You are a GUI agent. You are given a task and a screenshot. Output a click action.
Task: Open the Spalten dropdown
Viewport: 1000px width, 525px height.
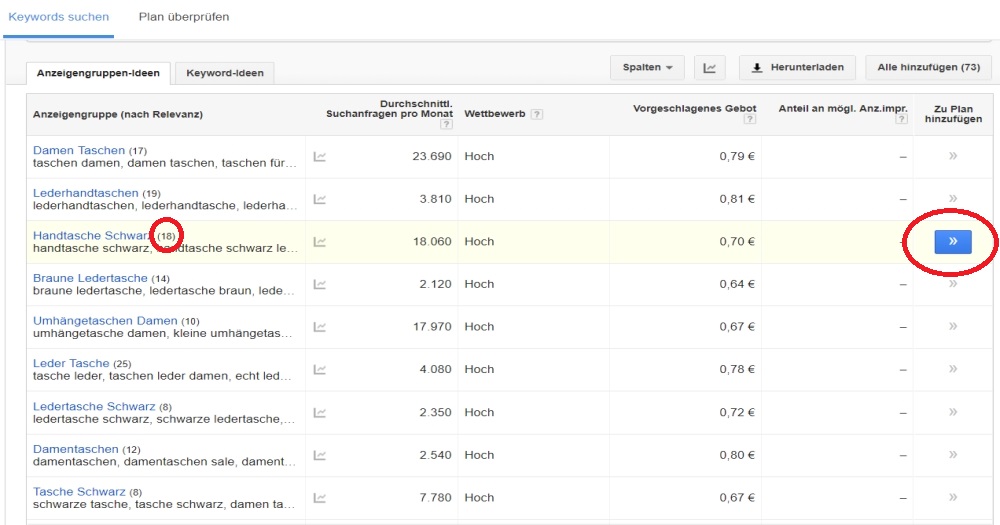[647, 68]
